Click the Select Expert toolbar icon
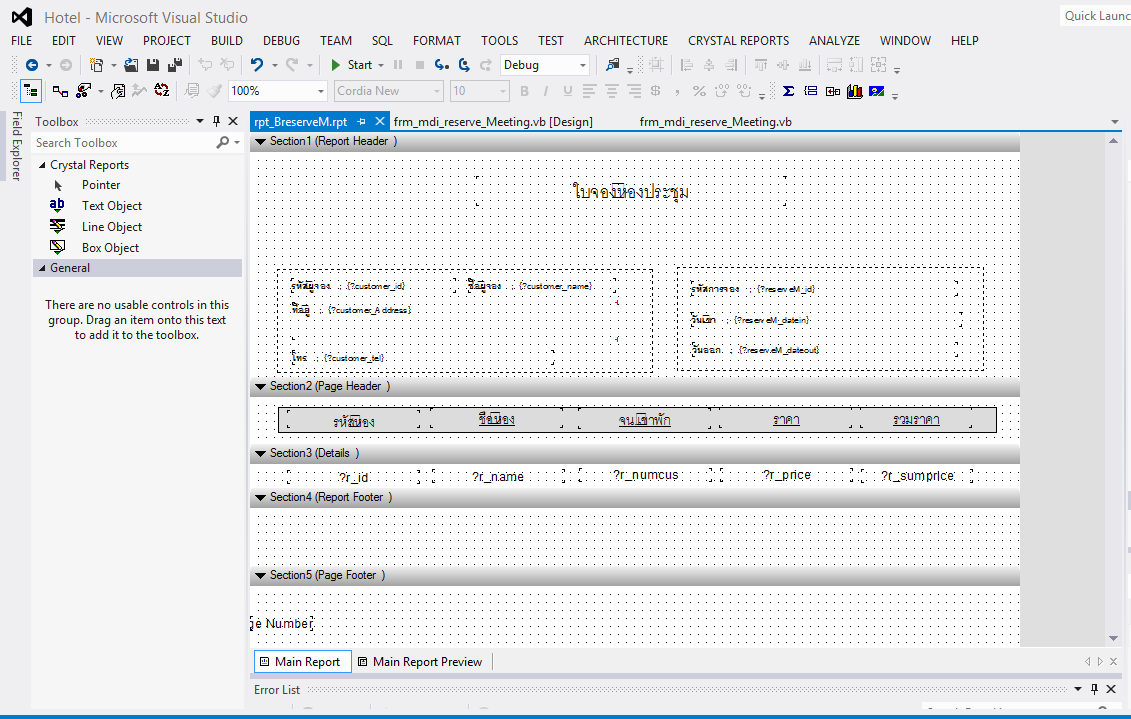Screen dimensions: 1131x719 coord(84,91)
